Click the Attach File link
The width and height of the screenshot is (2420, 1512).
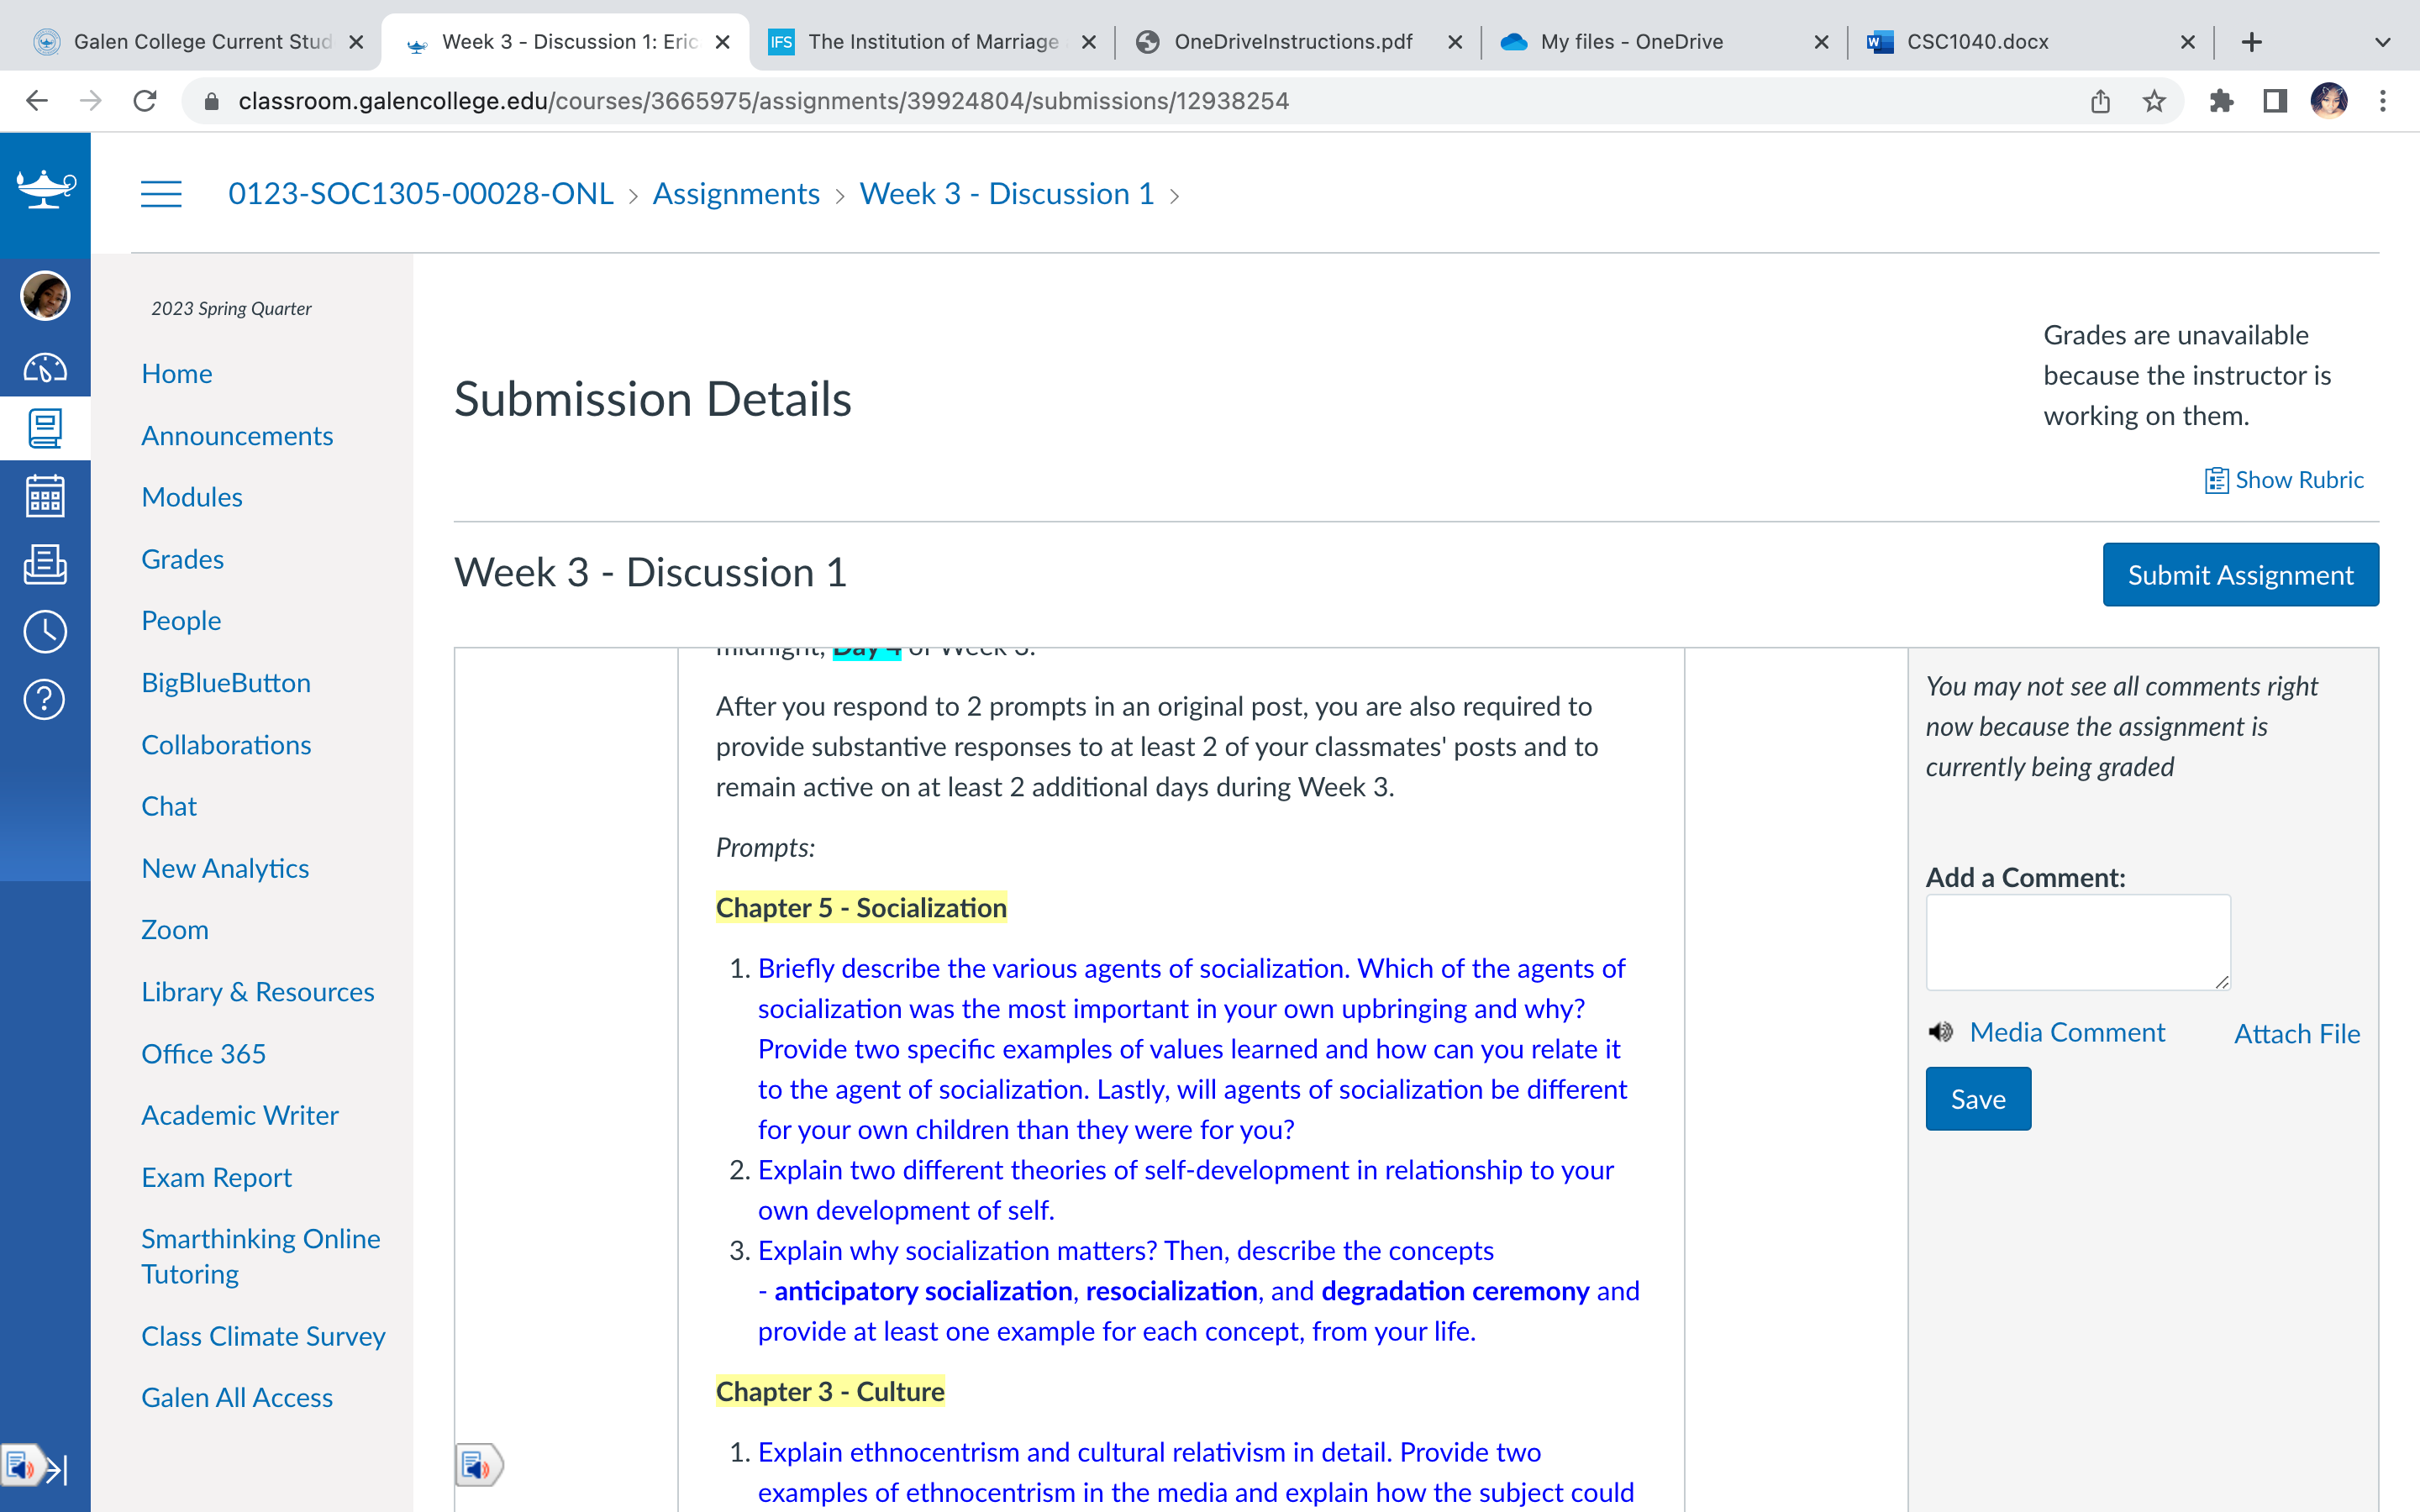click(x=2297, y=1034)
